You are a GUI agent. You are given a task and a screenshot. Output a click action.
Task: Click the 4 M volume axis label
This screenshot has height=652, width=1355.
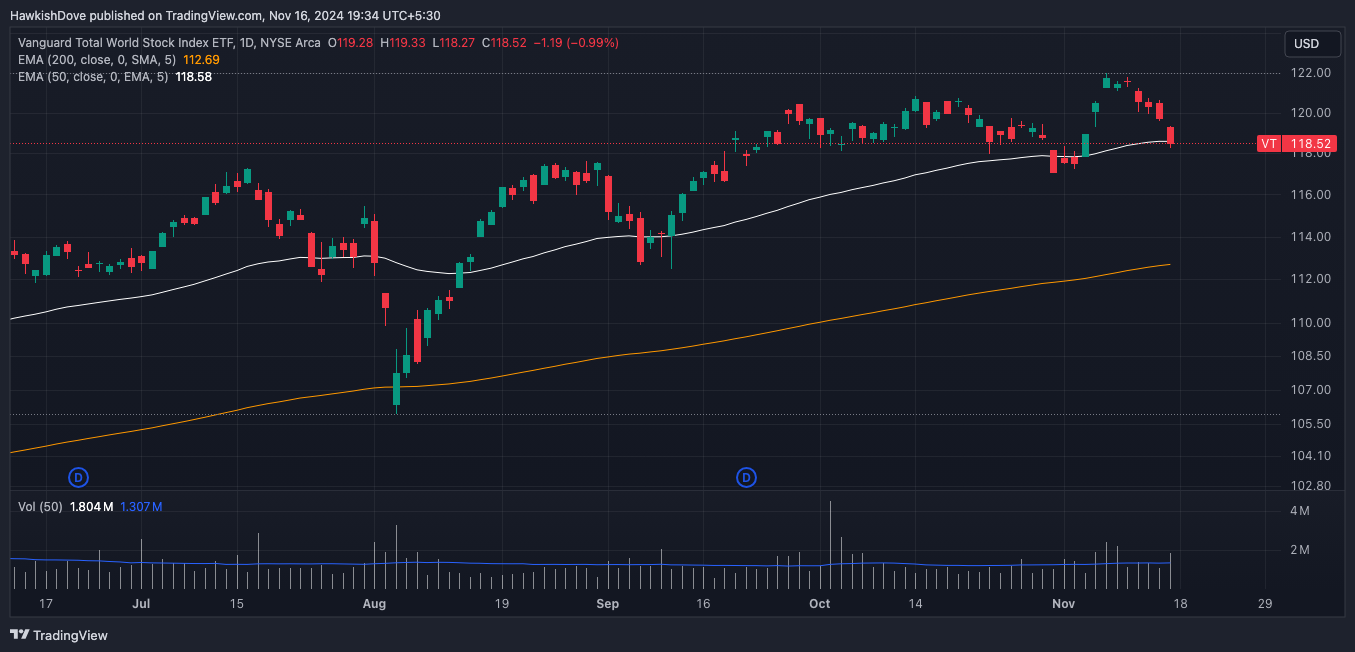[x=1300, y=511]
